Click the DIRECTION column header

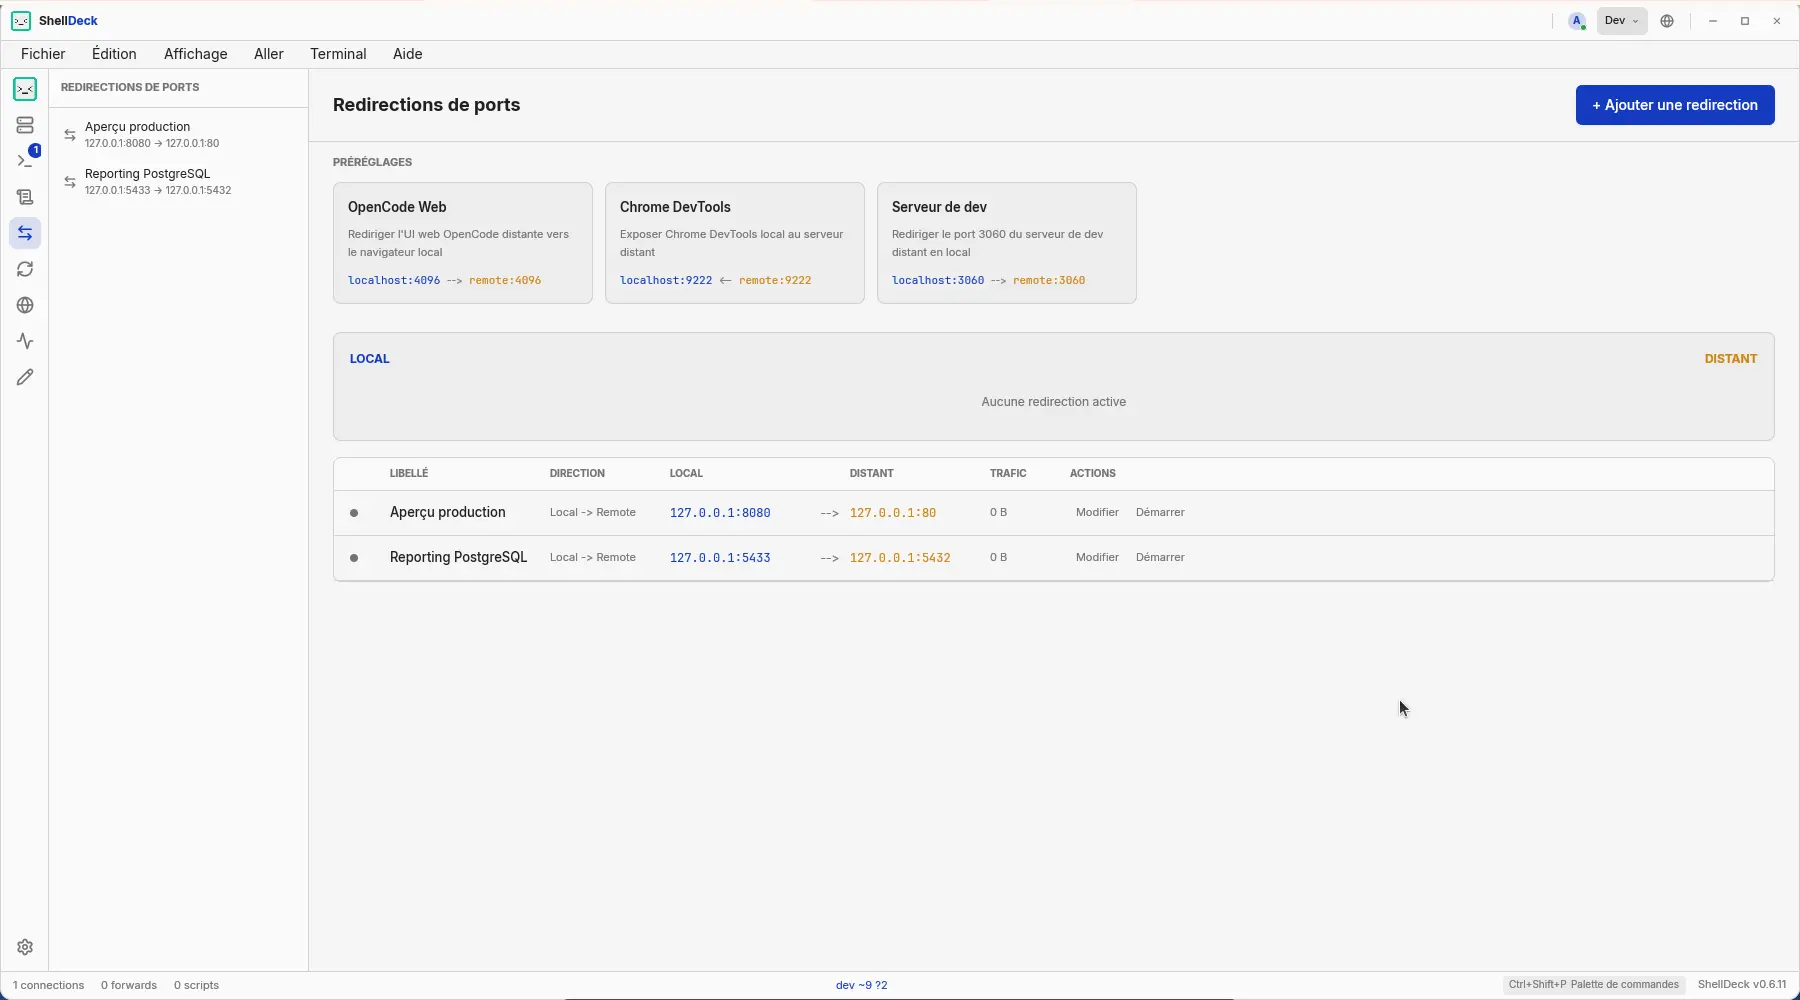[577, 473]
